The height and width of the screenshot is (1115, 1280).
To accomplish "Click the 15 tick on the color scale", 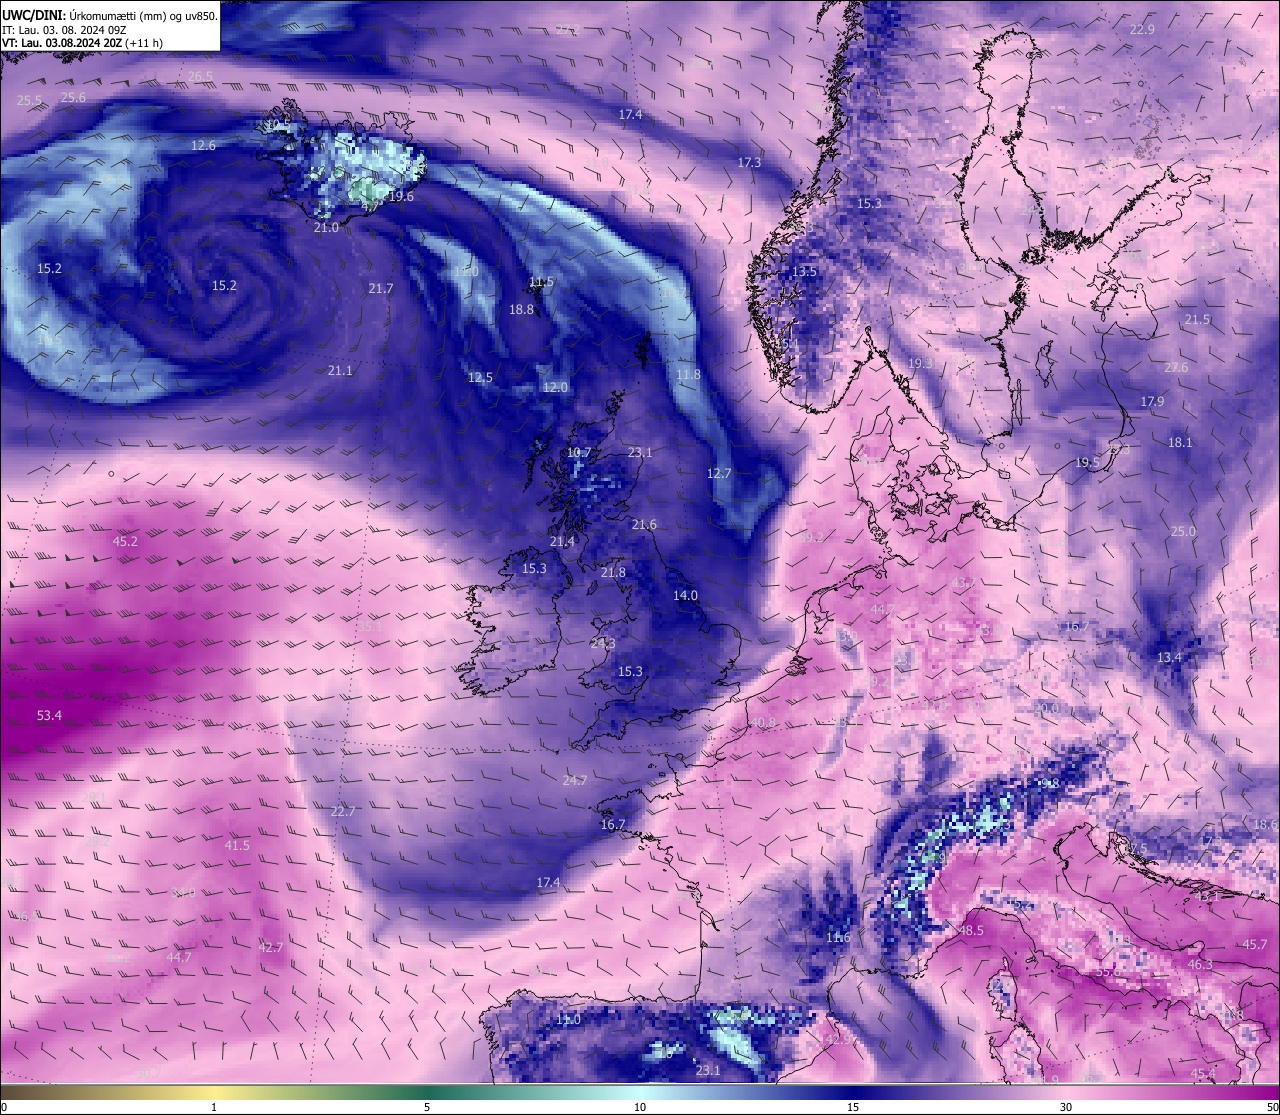I will (853, 1107).
